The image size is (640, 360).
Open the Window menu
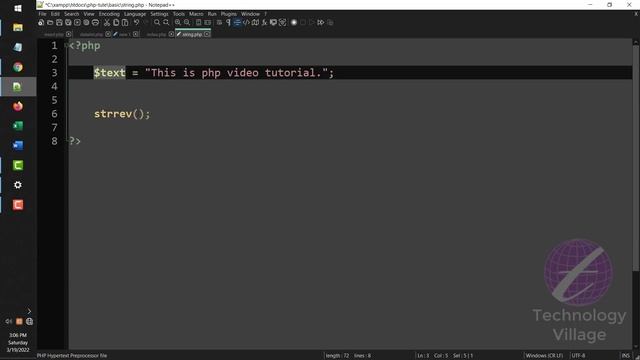[250, 14]
